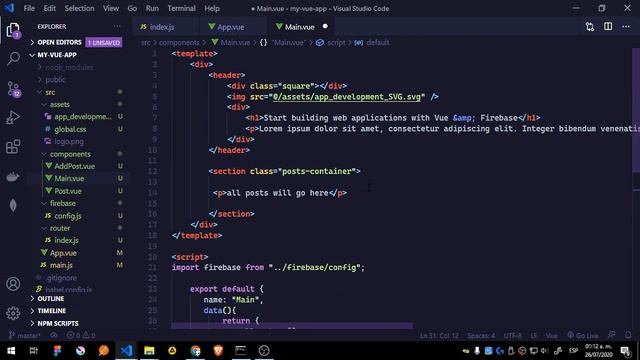Screen dimensions: 640x360
Task: Open the File menu
Action: 29,8
